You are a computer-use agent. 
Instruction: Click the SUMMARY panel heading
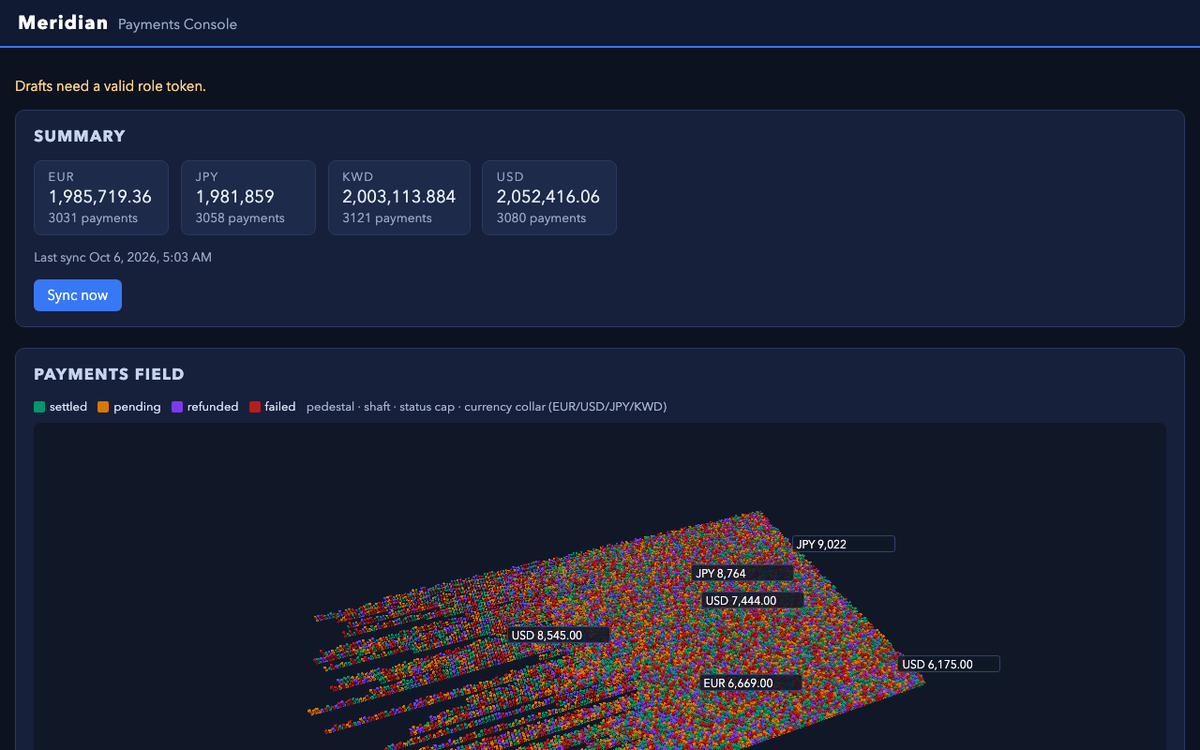(x=80, y=136)
